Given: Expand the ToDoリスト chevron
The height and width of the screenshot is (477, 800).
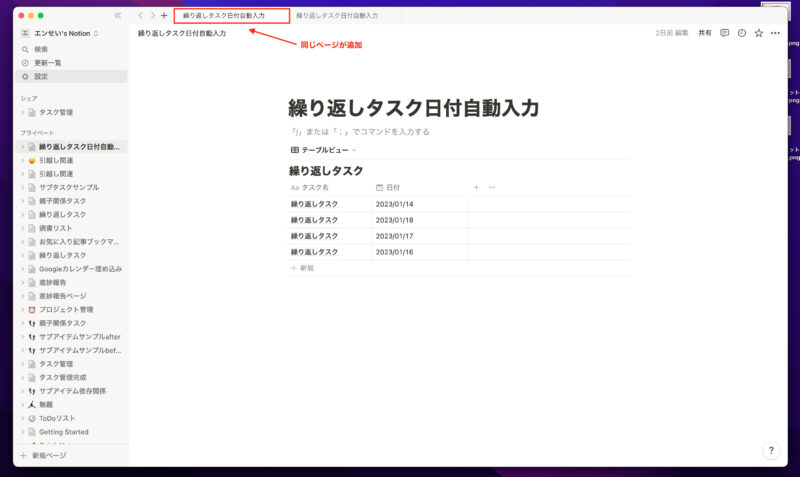Looking at the screenshot, I should (x=22, y=418).
